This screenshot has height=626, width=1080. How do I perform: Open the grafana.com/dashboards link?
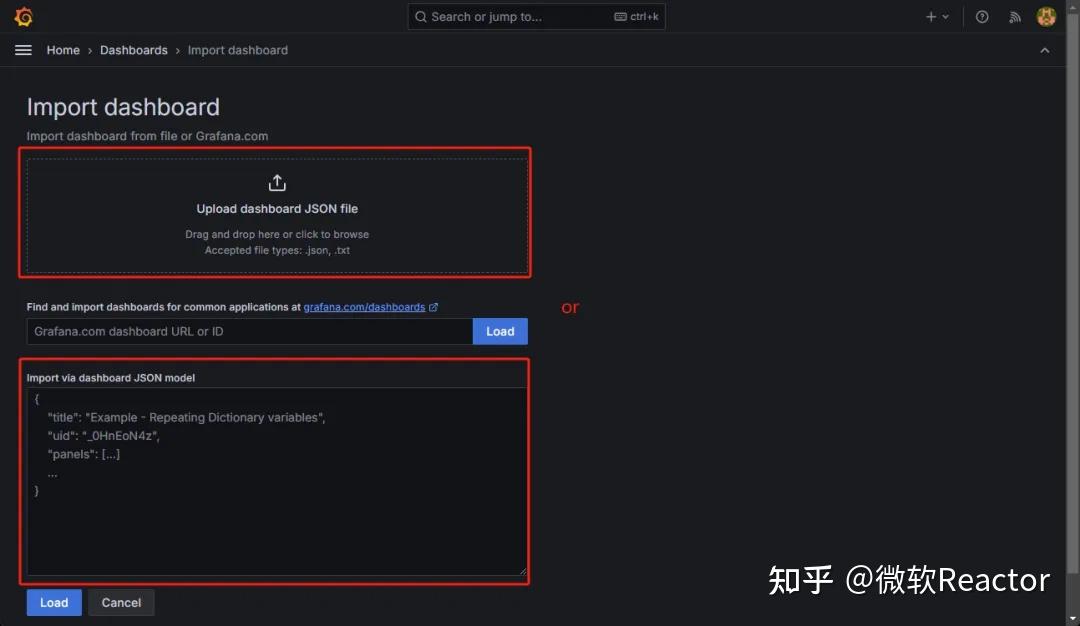pyautogui.click(x=364, y=307)
